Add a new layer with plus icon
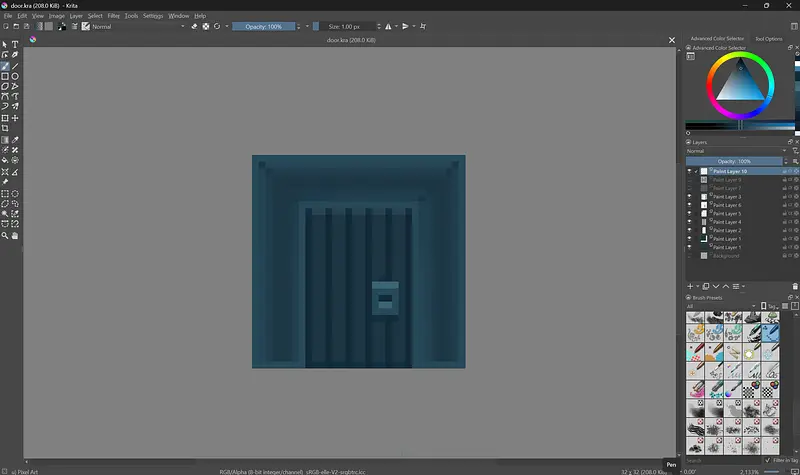The height and width of the screenshot is (475, 800). (690, 286)
